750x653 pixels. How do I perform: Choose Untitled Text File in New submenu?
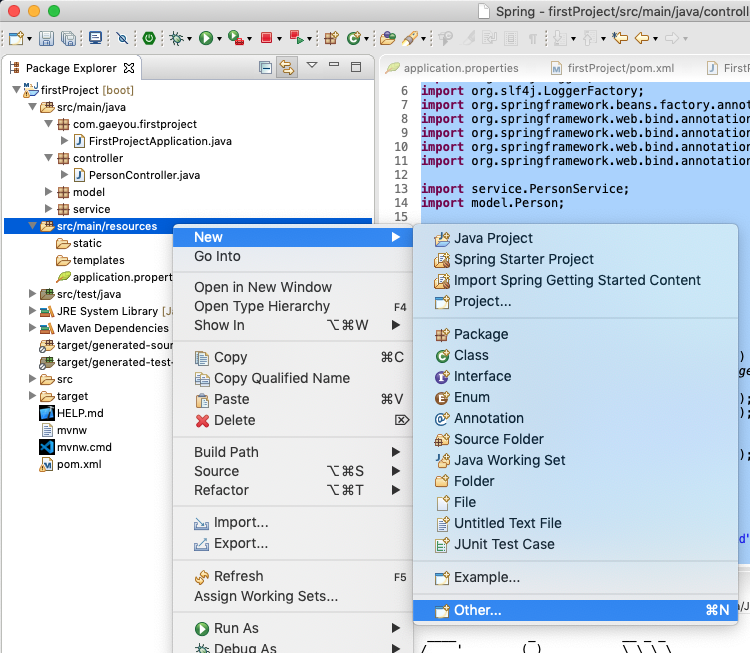click(x=575, y=523)
